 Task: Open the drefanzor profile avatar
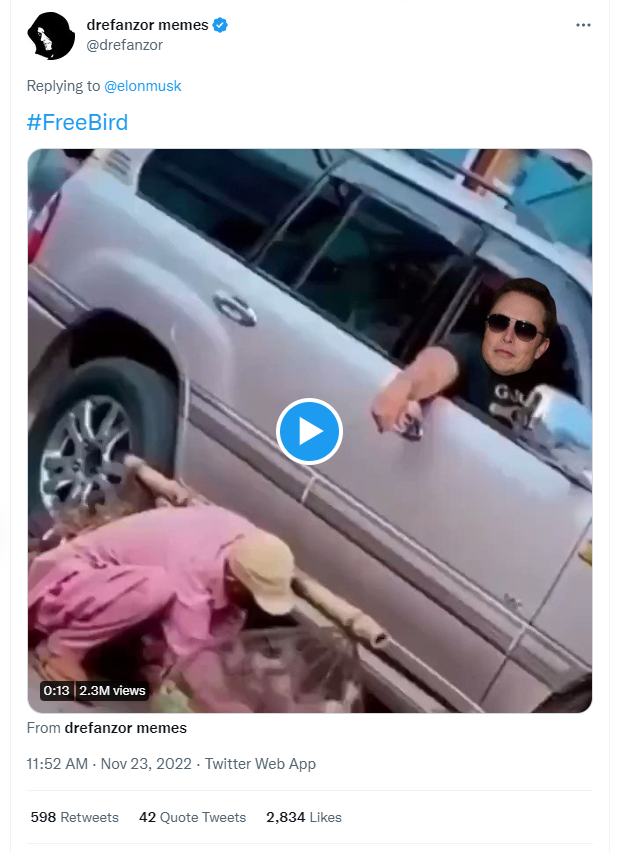point(51,36)
